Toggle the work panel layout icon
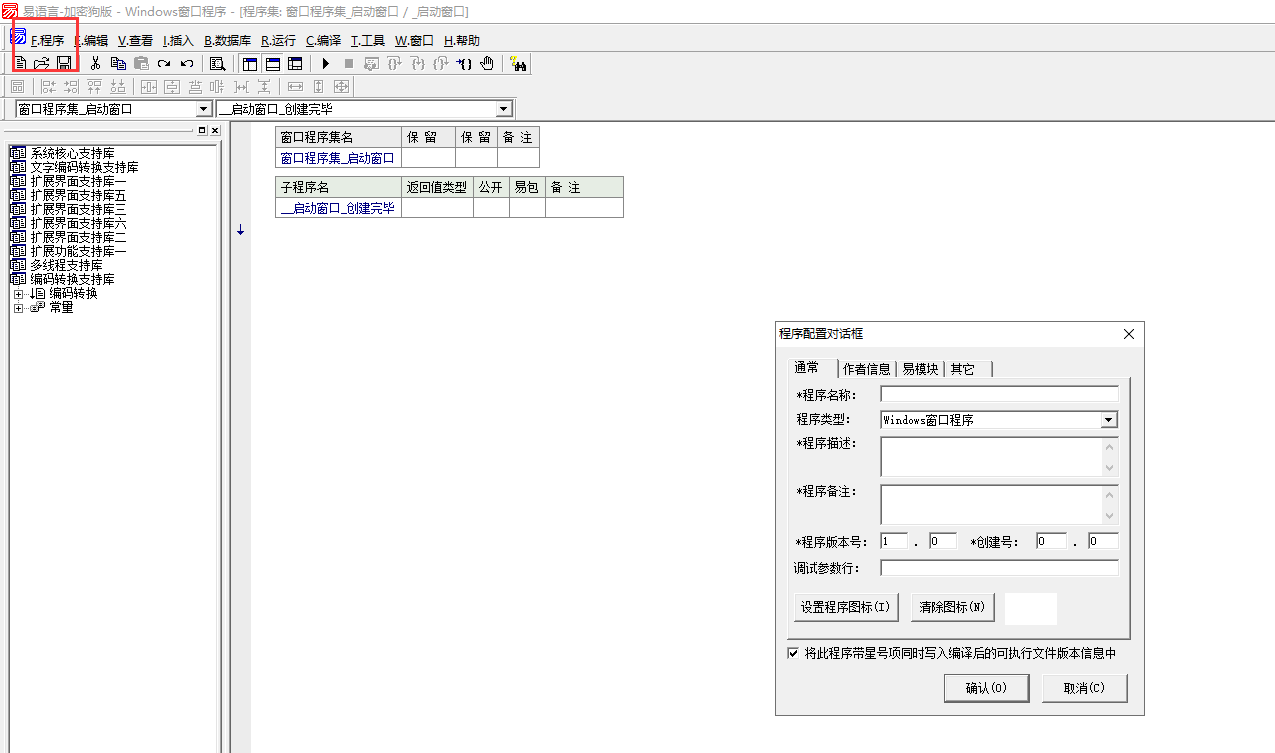This screenshot has width=1275, height=753. [x=250, y=63]
